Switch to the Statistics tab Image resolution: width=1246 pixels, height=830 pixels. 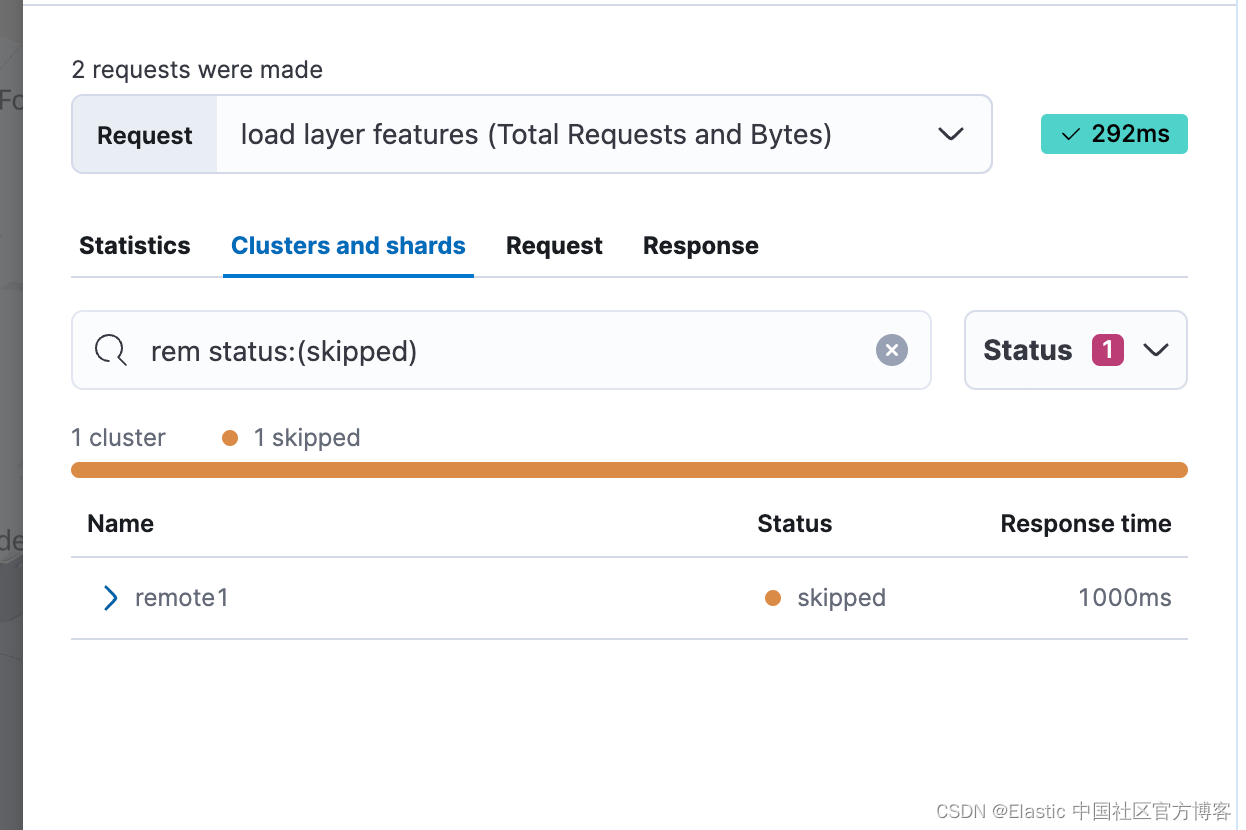pyautogui.click(x=134, y=245)
